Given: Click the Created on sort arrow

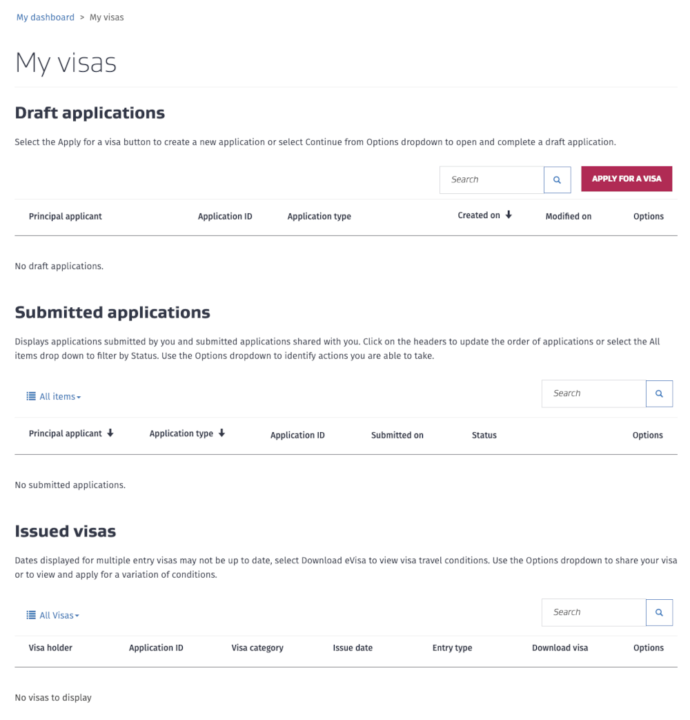Looking at the screenshot, I should tap(508, 215).
